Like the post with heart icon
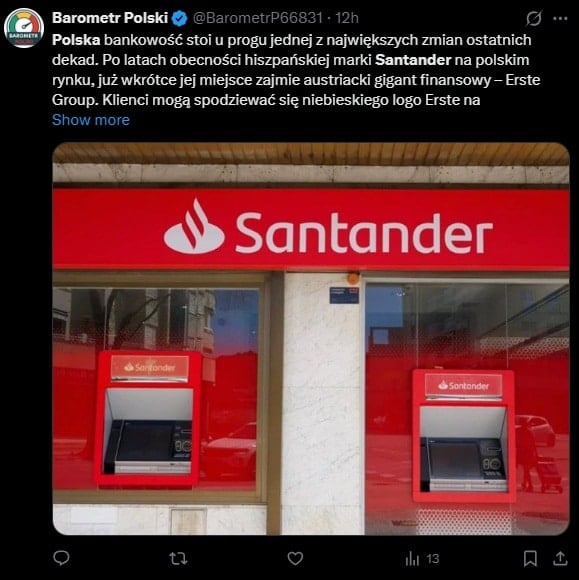The width and height of the screenshot is (579, 580). click(x=295, y=558)
